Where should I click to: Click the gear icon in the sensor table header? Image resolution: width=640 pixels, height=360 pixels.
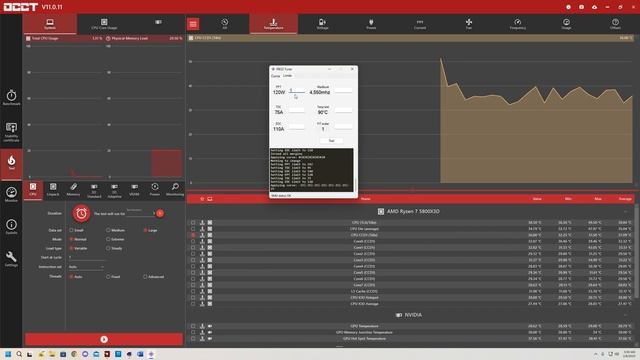tap(202, 199)
